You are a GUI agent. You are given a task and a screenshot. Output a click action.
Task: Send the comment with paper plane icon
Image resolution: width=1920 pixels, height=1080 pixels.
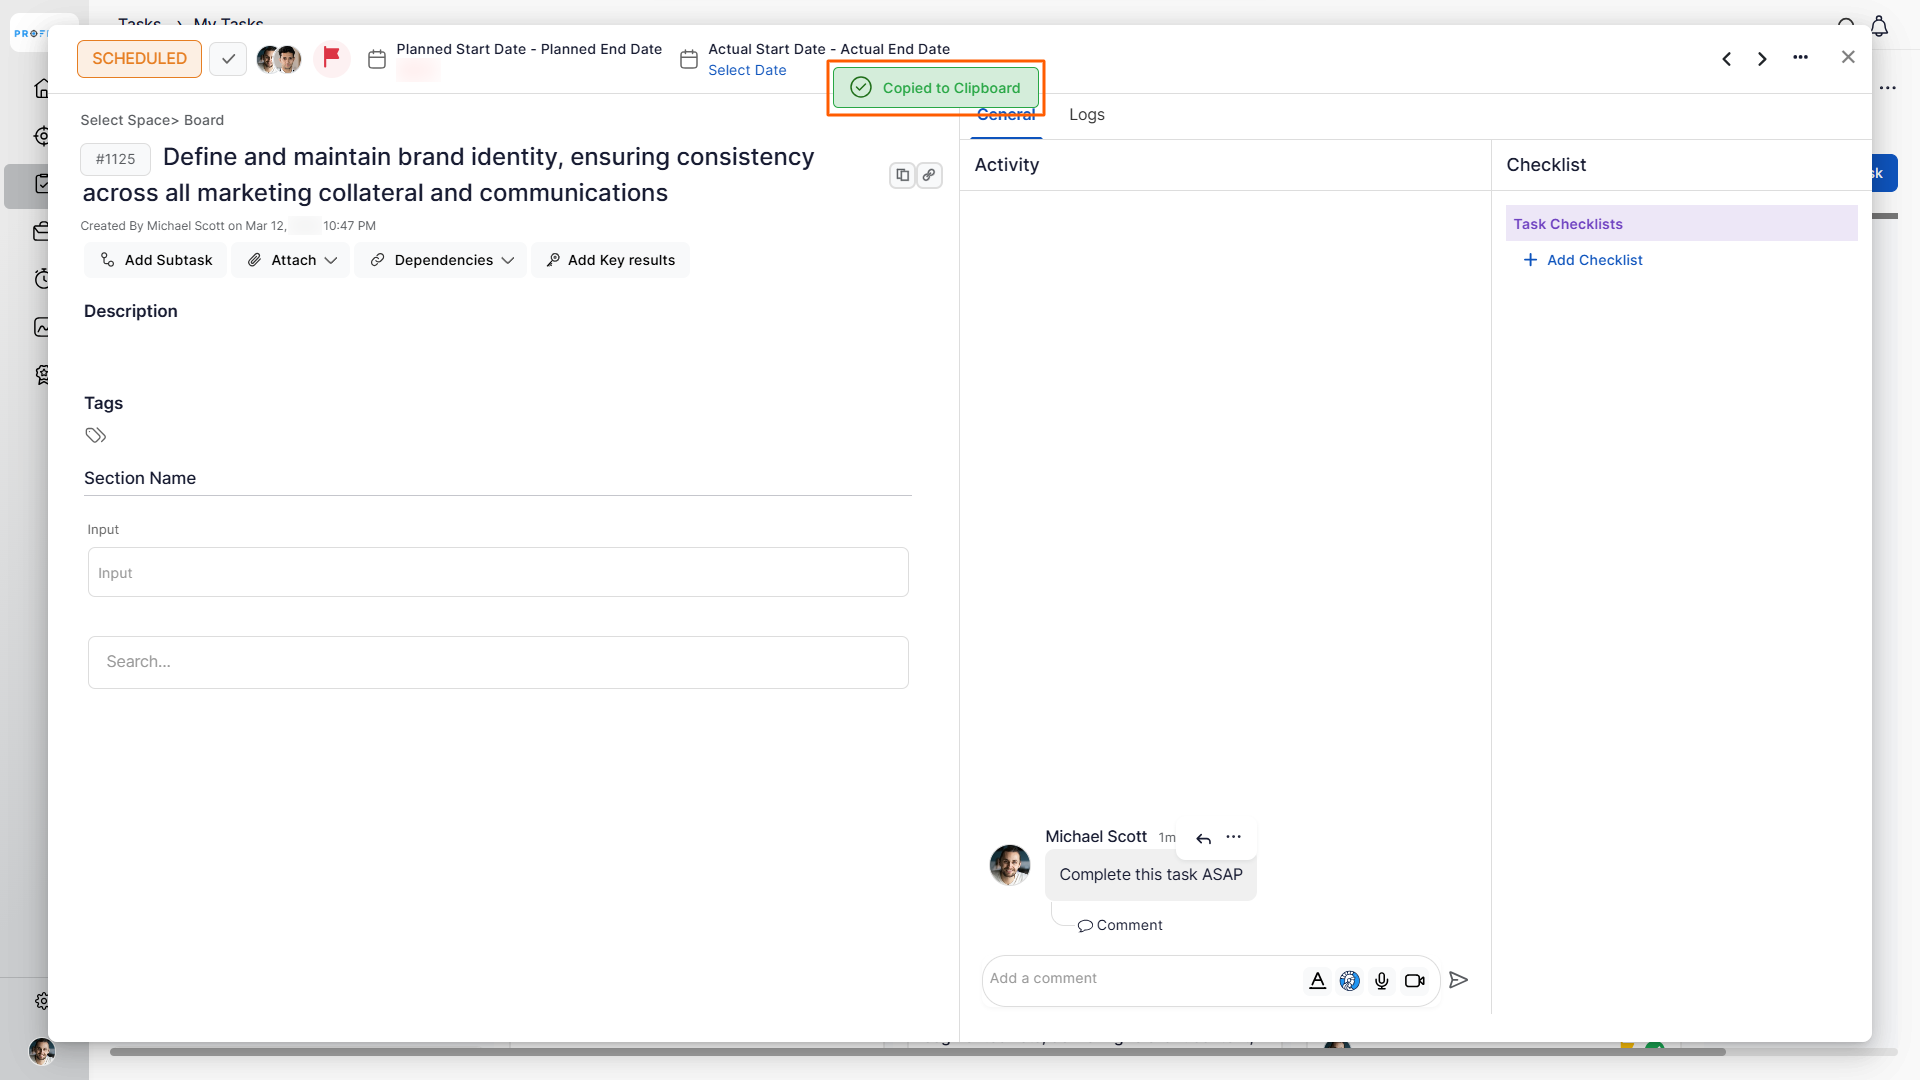[1458, 980]
